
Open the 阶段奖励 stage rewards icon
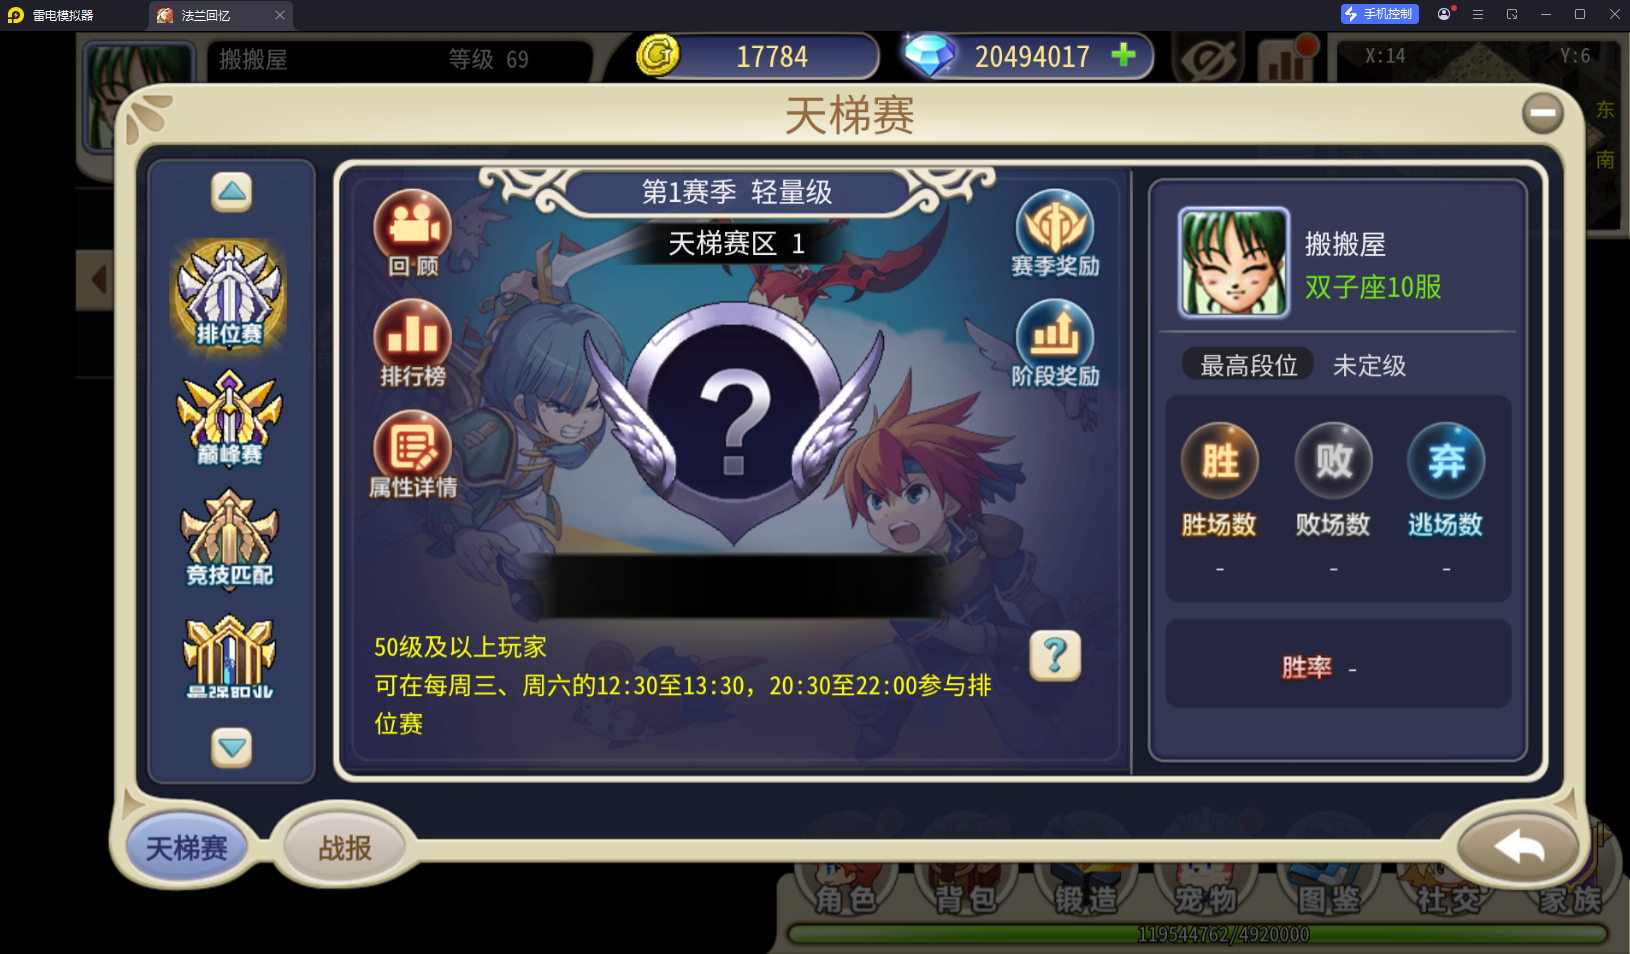point(1055,344)
